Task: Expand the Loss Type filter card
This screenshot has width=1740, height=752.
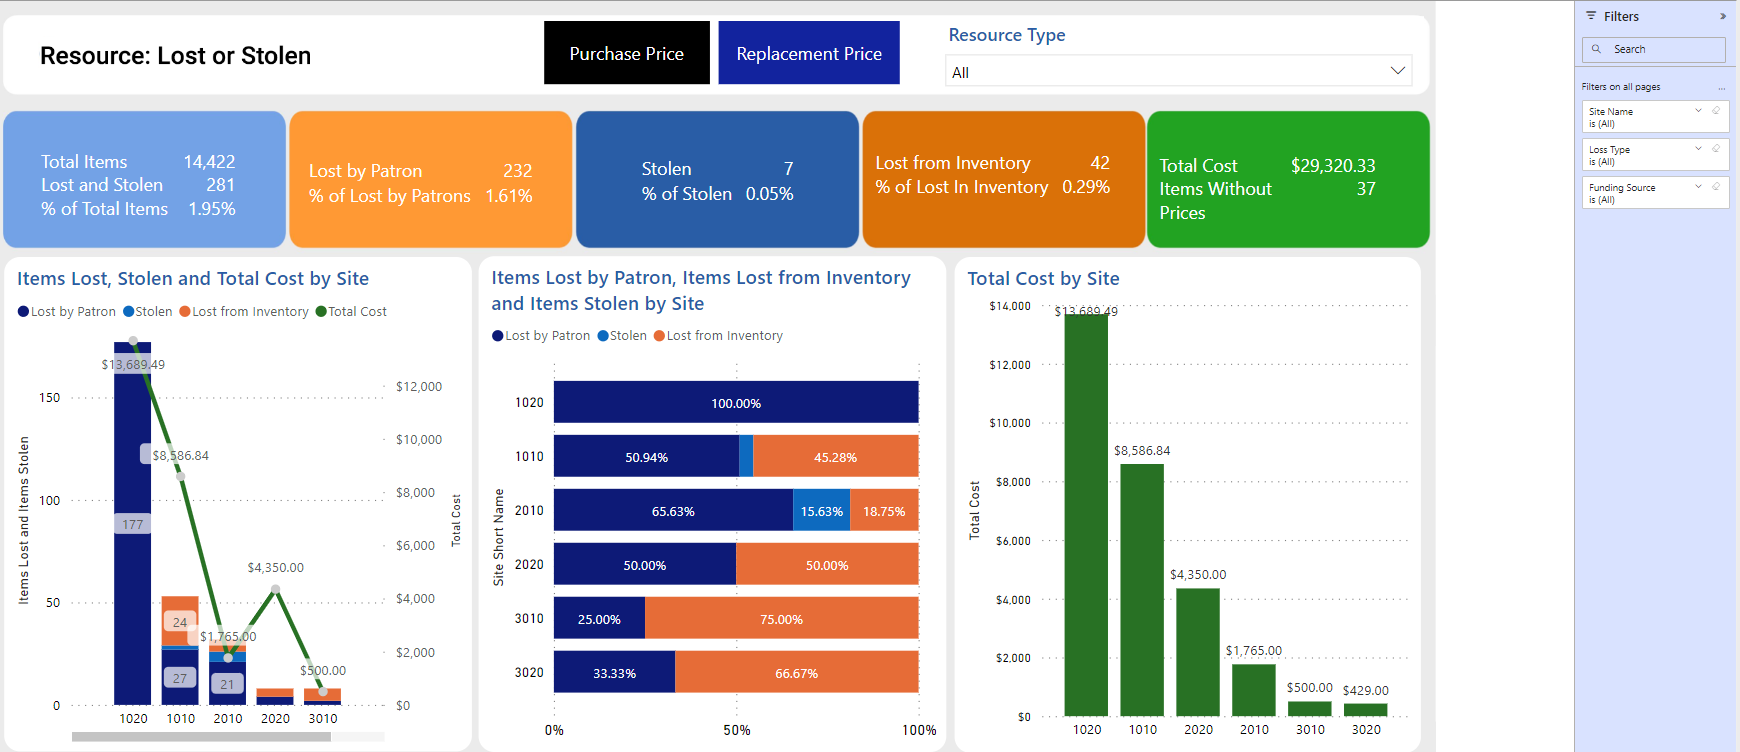Action: coord(1698,148)
